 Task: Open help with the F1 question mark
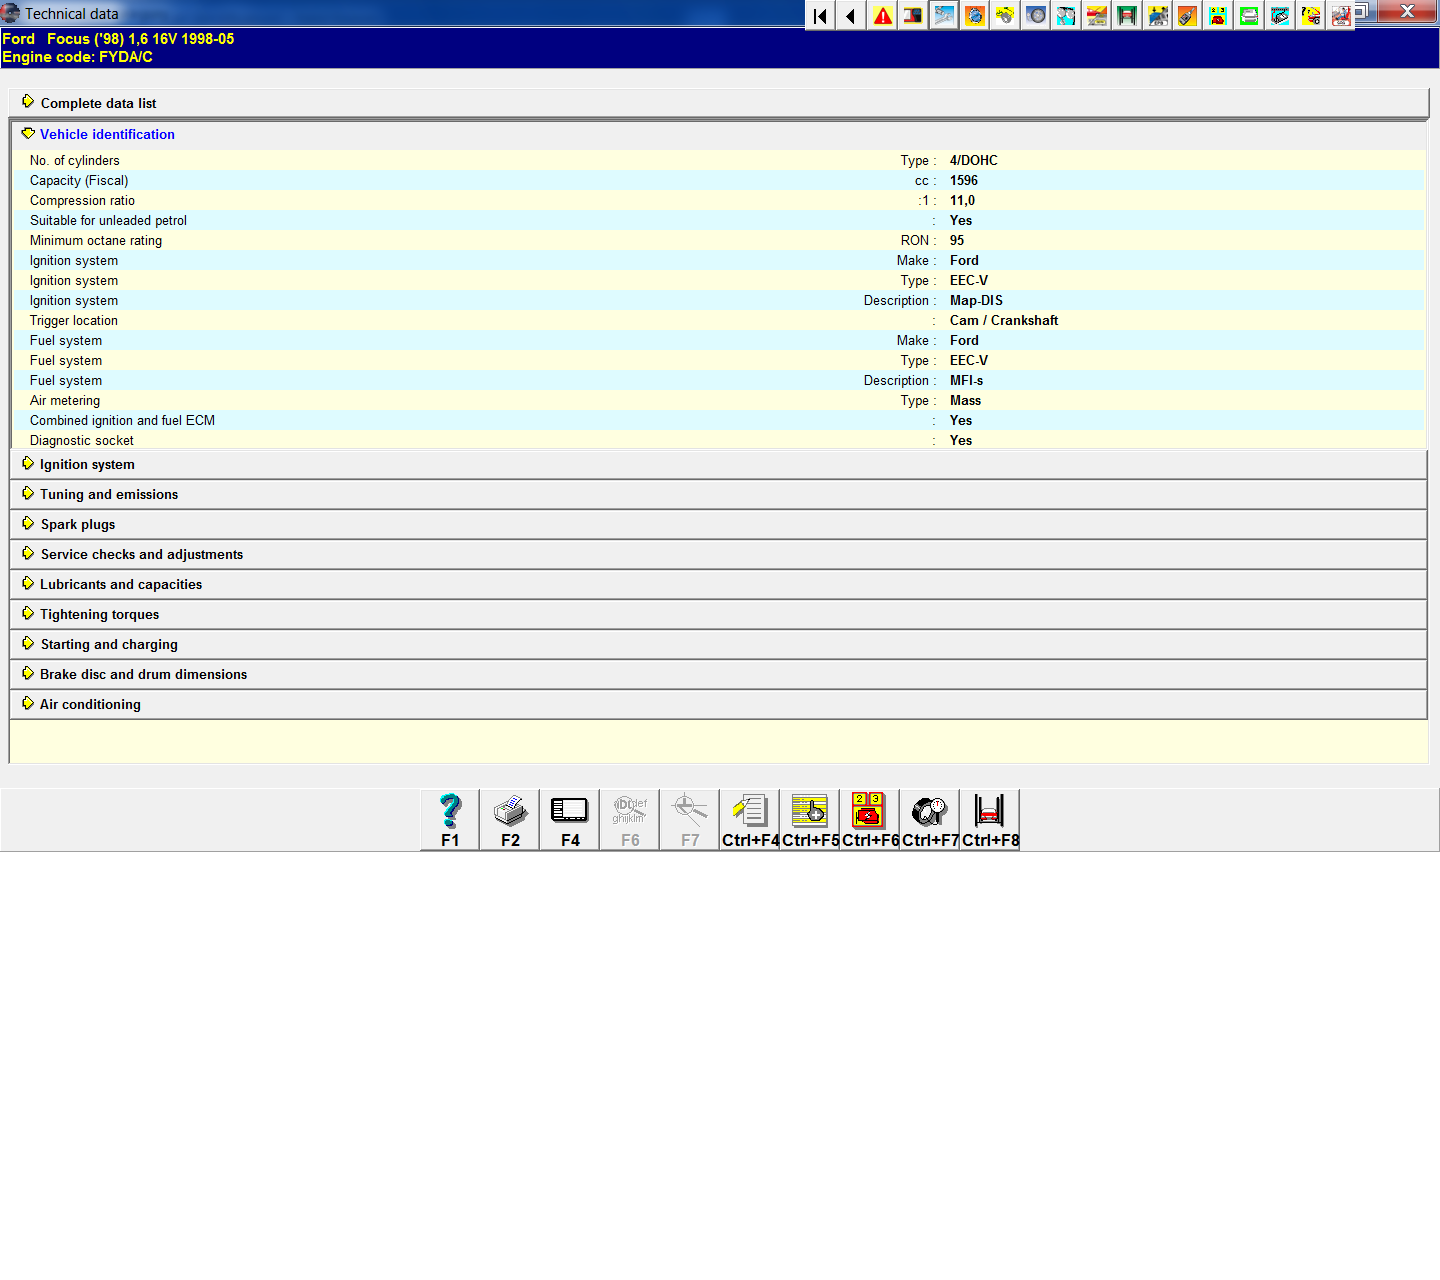450,820
